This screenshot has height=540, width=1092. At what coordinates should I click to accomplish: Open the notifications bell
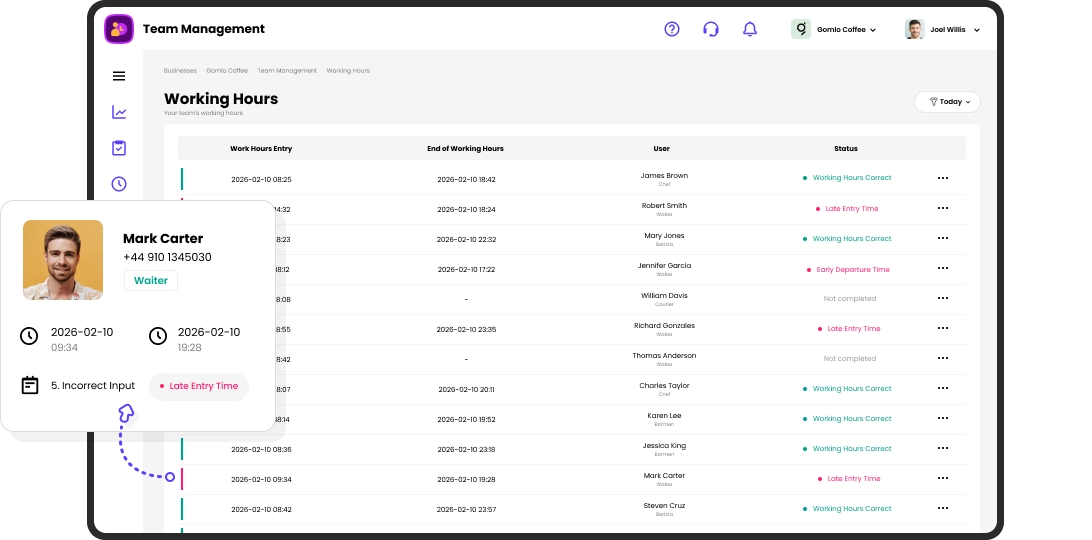[x=750, y=29]
